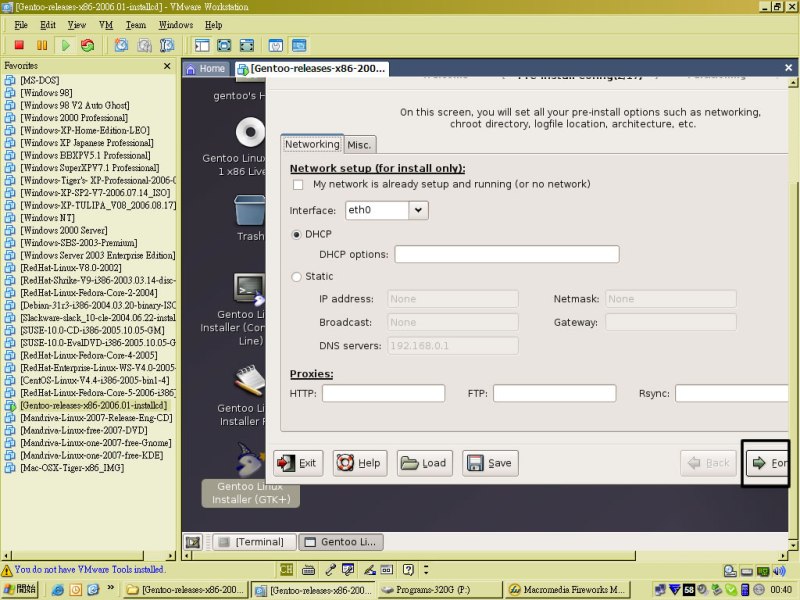Click the Reset VM toolbar icon
The image size is (800, 600).
[x=88, y=45]
